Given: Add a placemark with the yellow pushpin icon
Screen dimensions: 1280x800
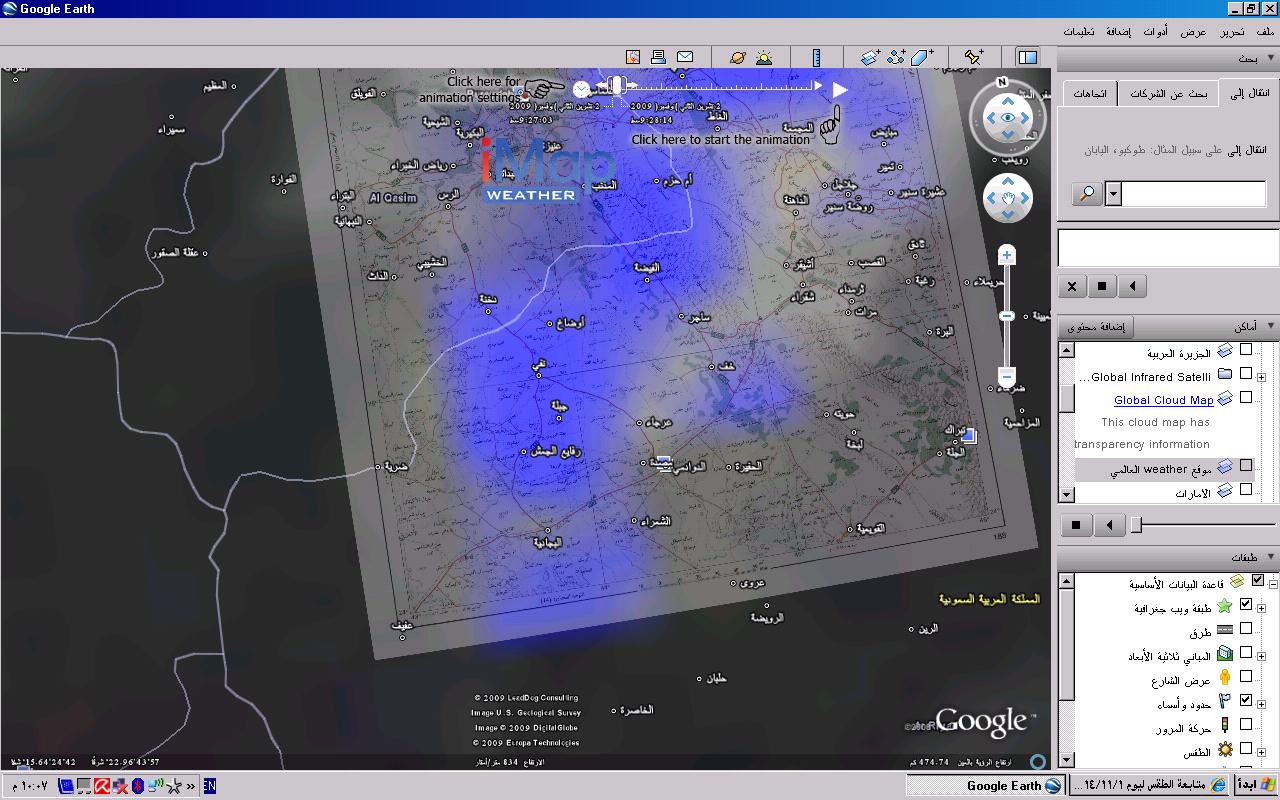Looking at the screenshot, I should coord(973,57).
